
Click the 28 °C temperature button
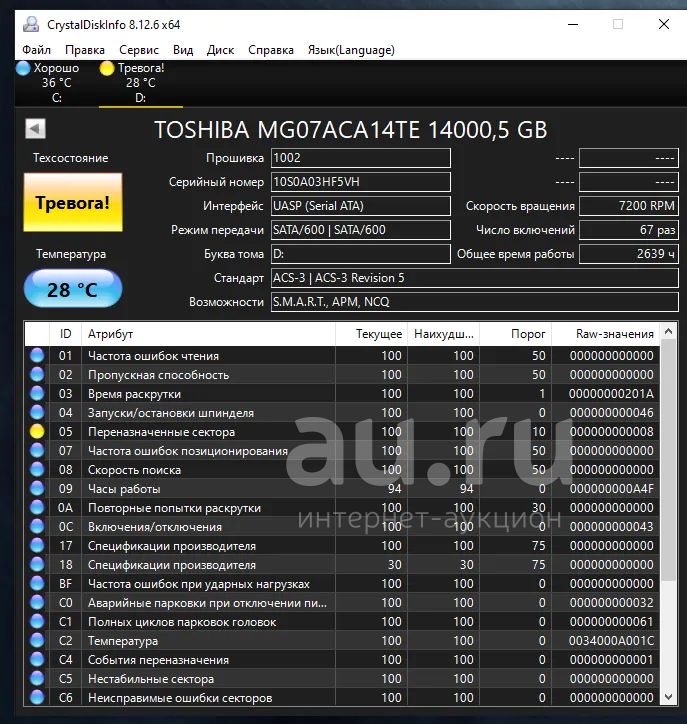click(x=73, y=289)
